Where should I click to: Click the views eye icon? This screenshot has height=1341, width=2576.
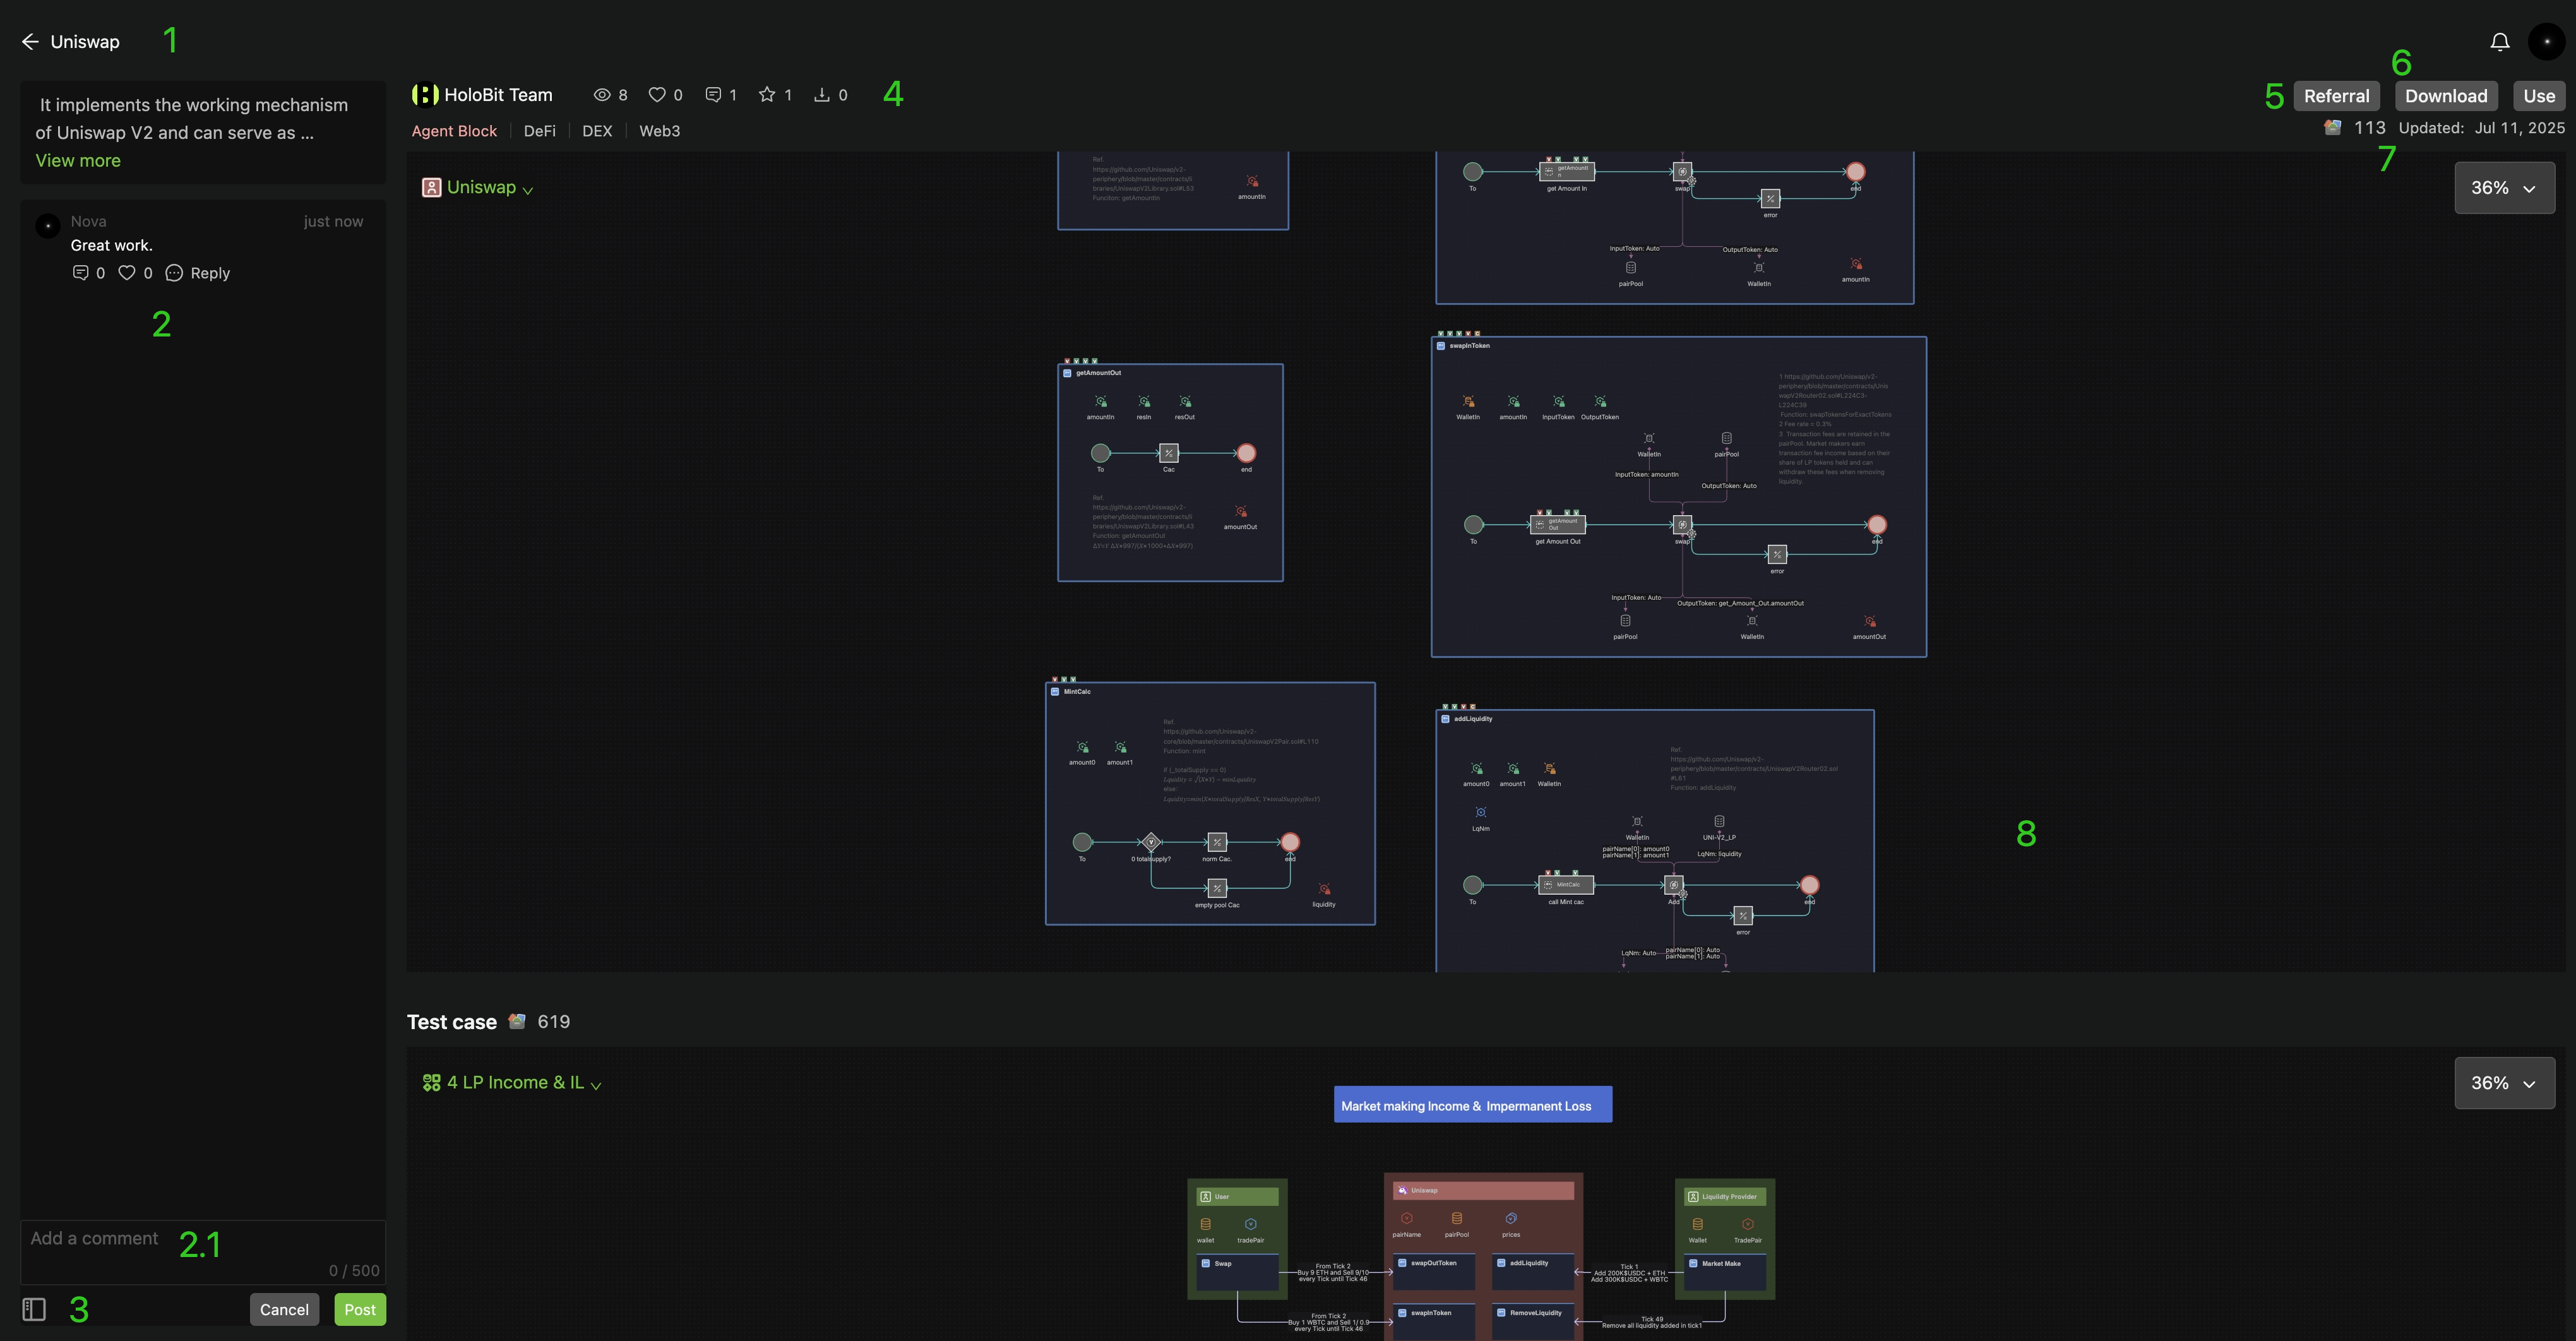point(602,95)
